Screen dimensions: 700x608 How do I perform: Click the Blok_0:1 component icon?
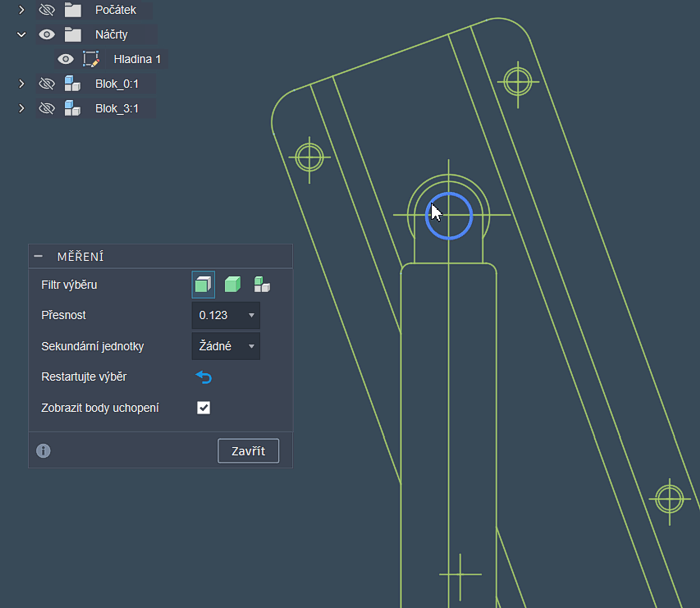(72, 83)
